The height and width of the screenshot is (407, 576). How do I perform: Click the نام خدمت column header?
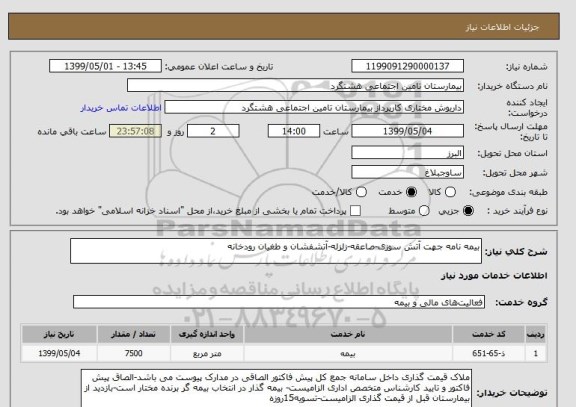pos(348,334)
